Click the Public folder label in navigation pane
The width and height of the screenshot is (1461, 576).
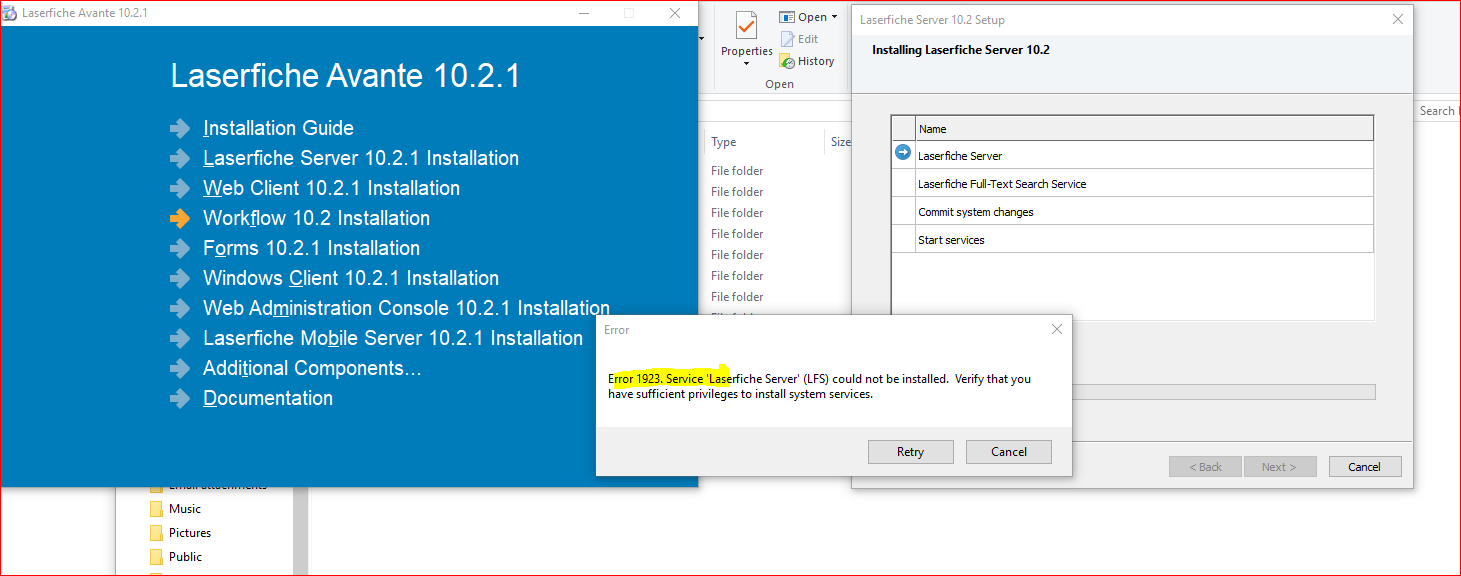[185, 557]
